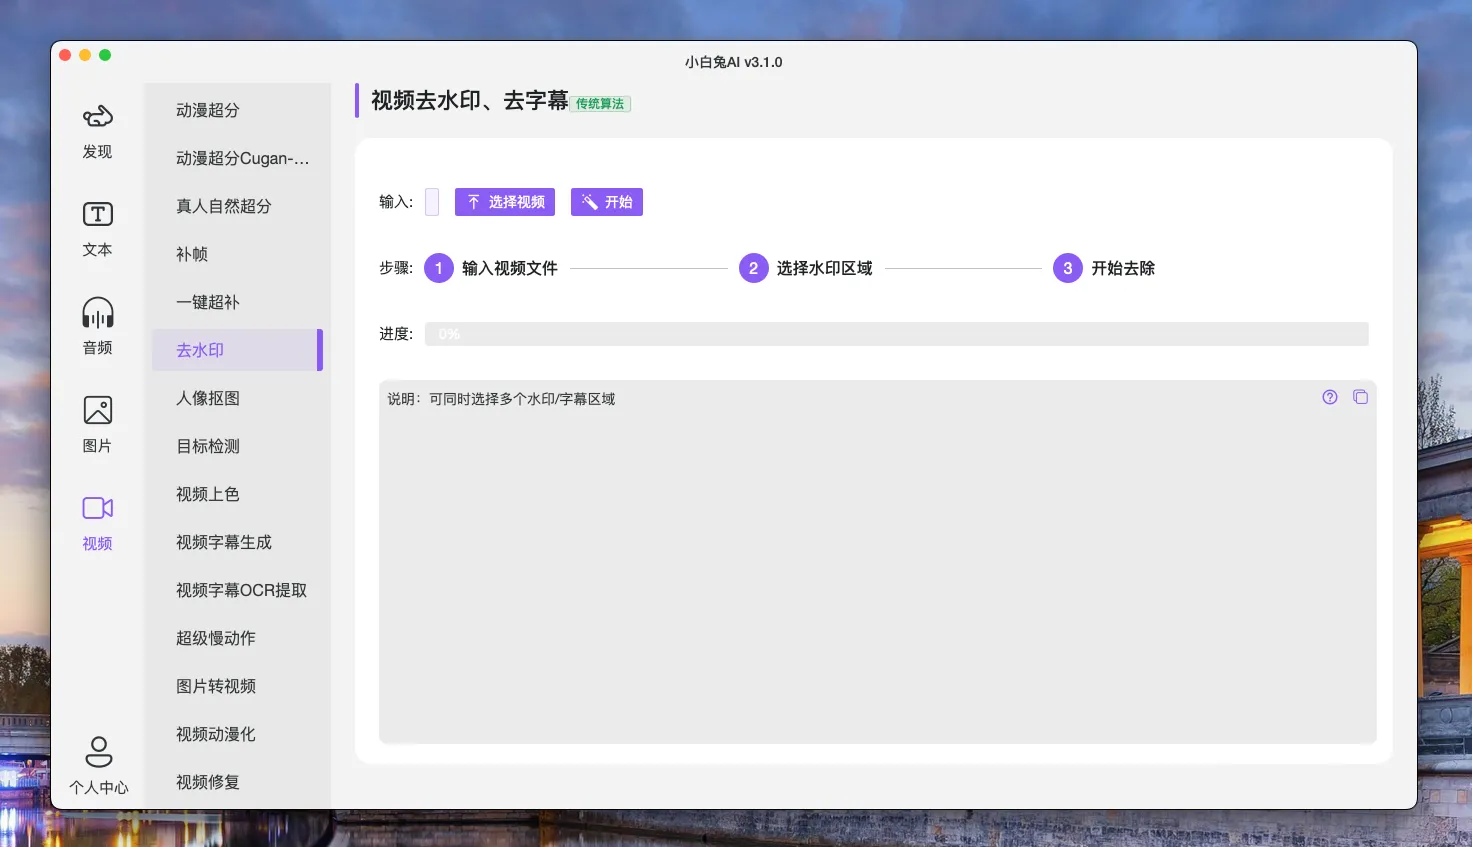Viewport: 1472px width, 847px height.
Task: Open 一键超补 menu item
Action: (x=237, y=302)
